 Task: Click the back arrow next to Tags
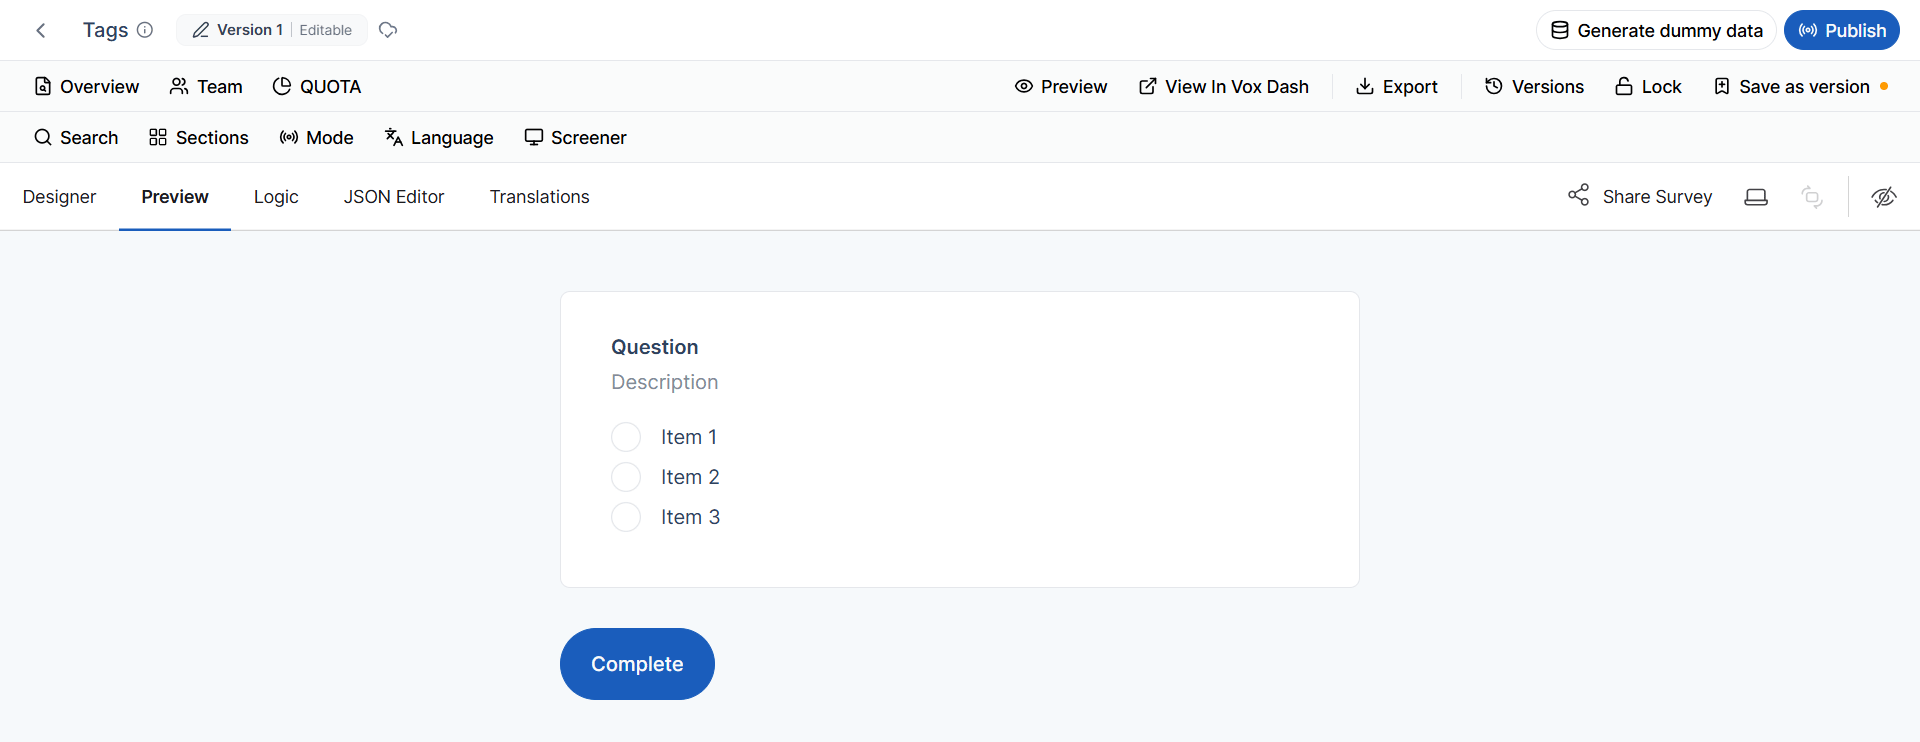[41, 30]
